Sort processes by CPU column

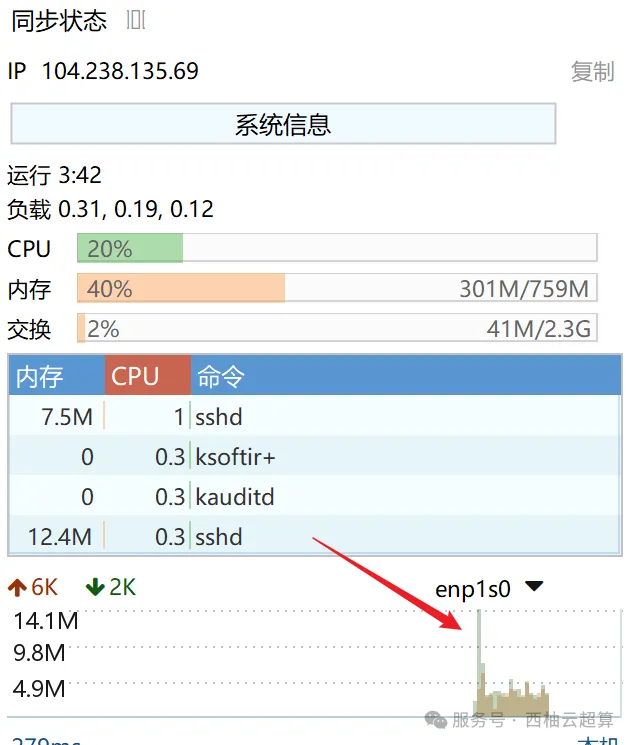148,376
